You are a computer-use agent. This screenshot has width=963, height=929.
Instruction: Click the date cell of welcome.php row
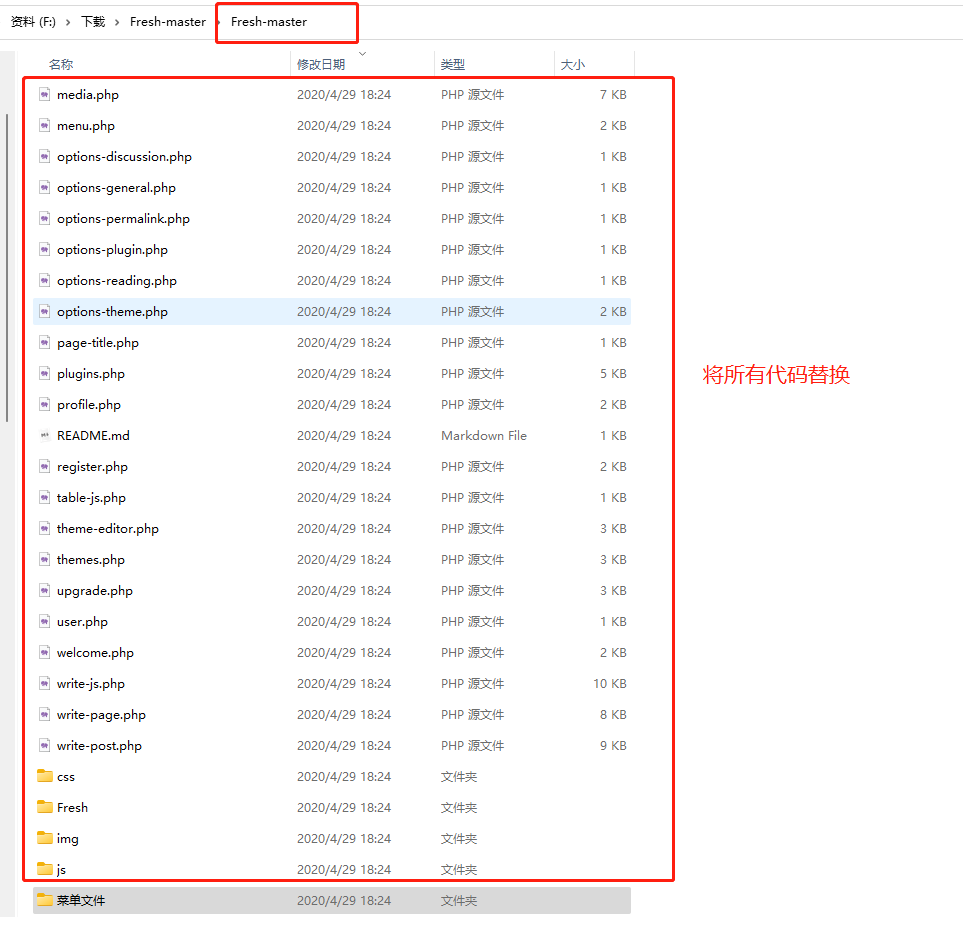point(344,653)
